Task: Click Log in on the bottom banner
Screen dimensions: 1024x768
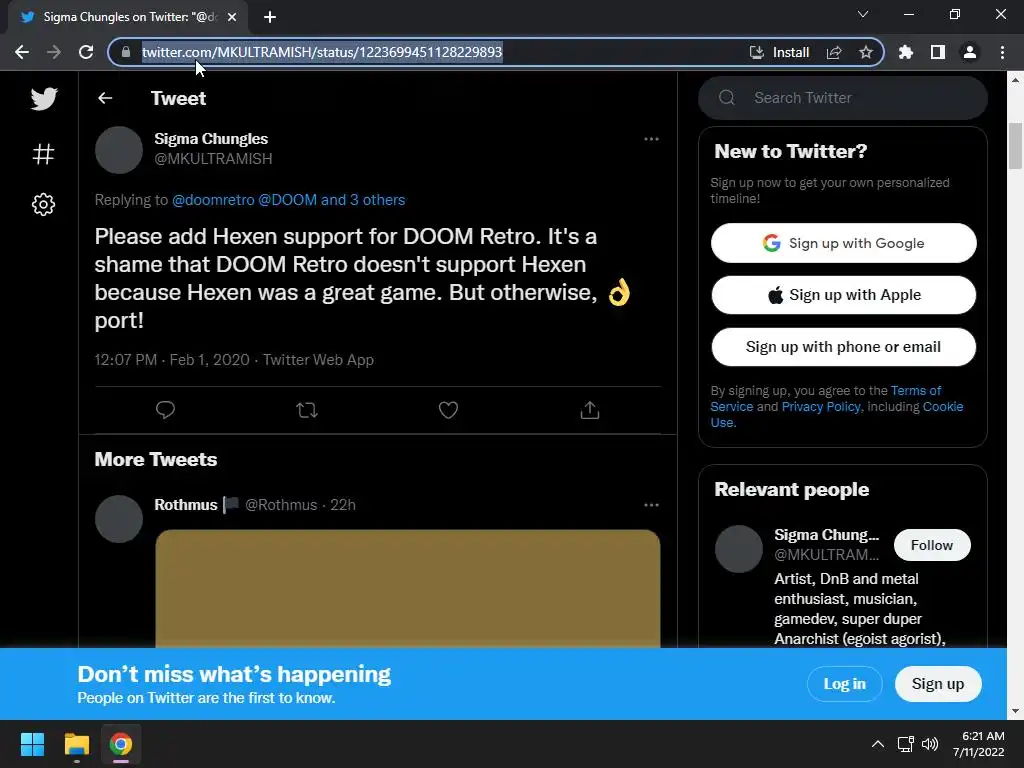Action: pos(844,684)
